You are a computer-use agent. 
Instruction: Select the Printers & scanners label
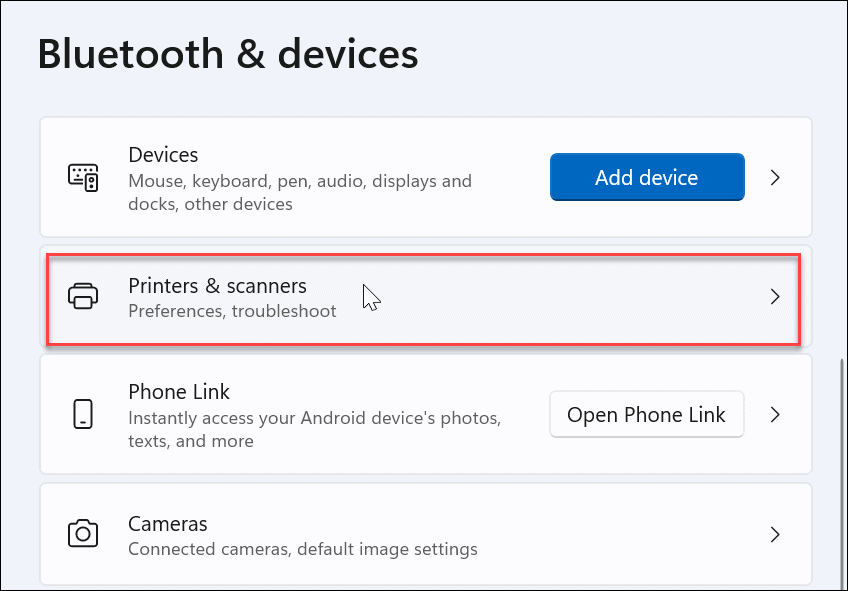[217, 286]
